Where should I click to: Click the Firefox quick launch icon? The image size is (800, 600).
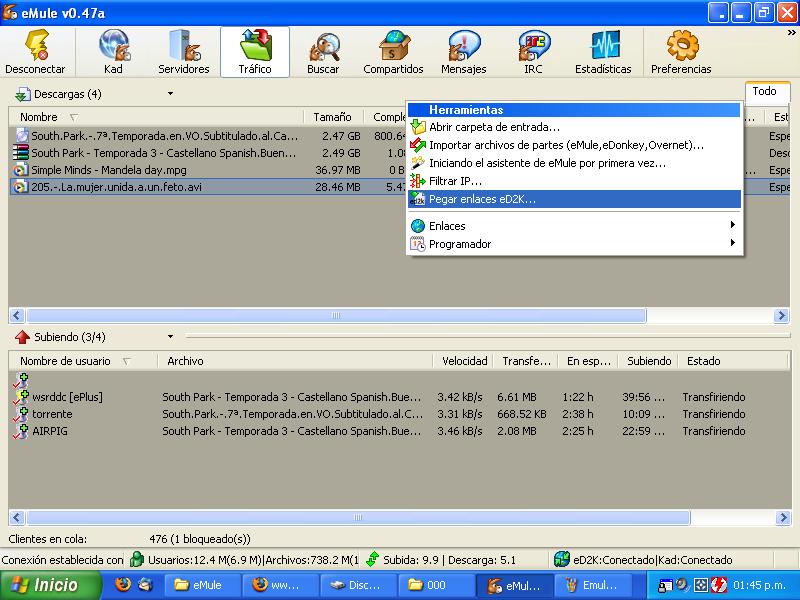pos(123,585)
